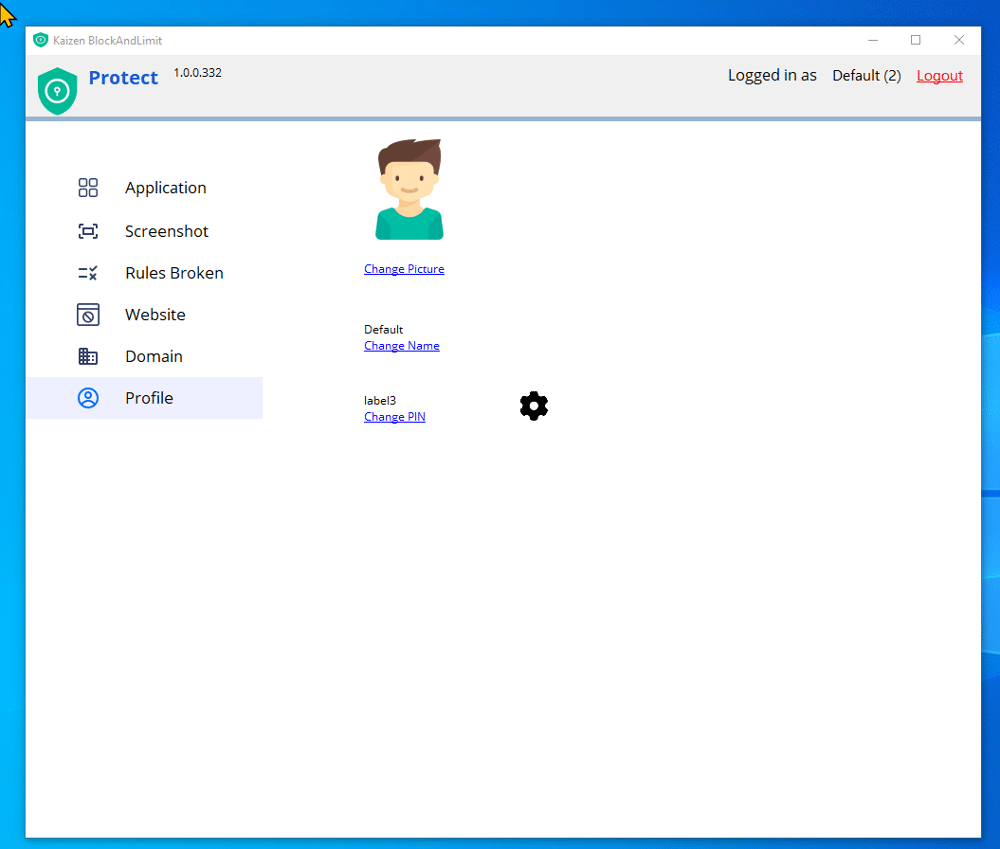Maximize the Kaizen BlockAndLimit window

(915, 40)
